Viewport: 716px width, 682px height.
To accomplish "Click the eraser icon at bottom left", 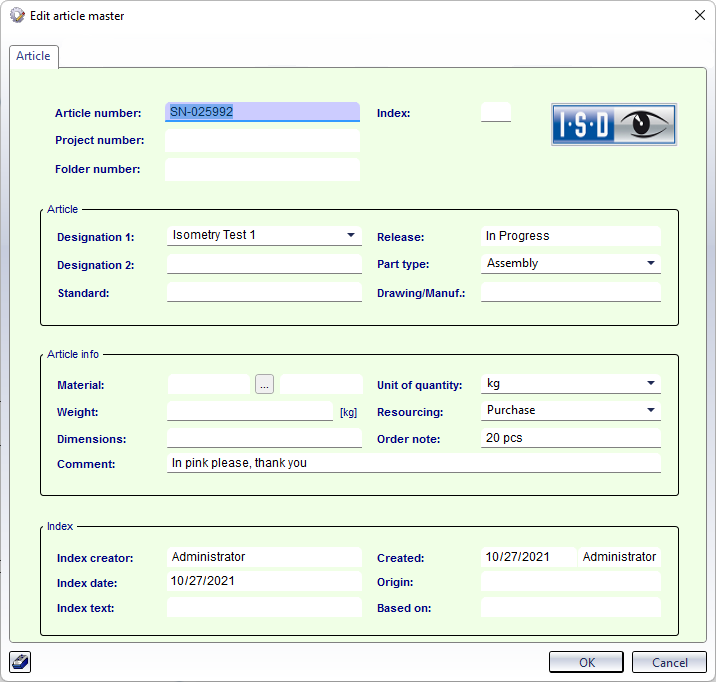I will pyautogui.click(x=20, y=661).
